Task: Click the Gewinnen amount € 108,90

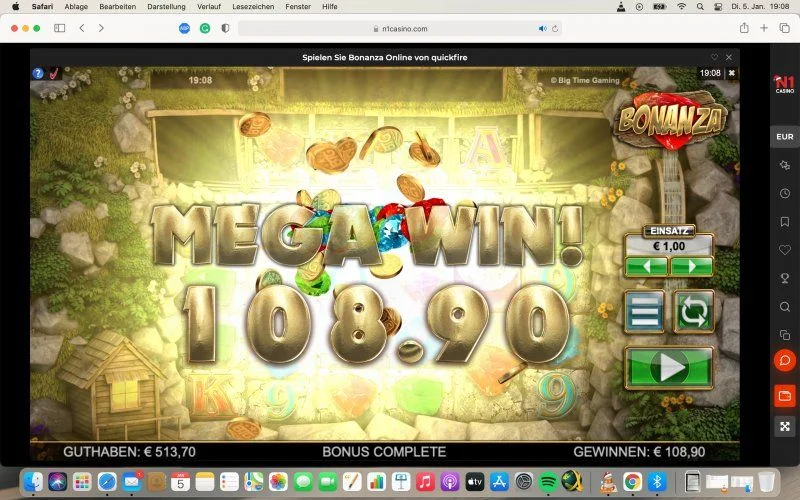Action: [x=639, y=452]
